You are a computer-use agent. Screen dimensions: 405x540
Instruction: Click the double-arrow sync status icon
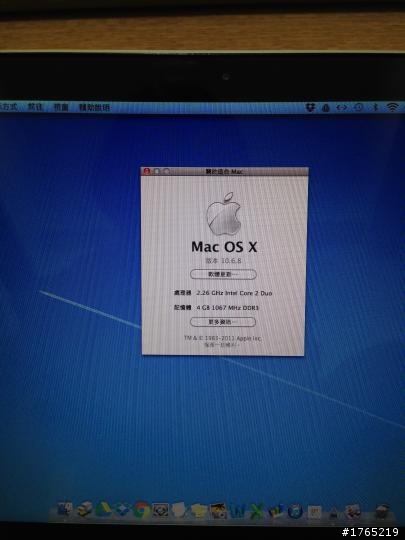[x=342, y=108]
